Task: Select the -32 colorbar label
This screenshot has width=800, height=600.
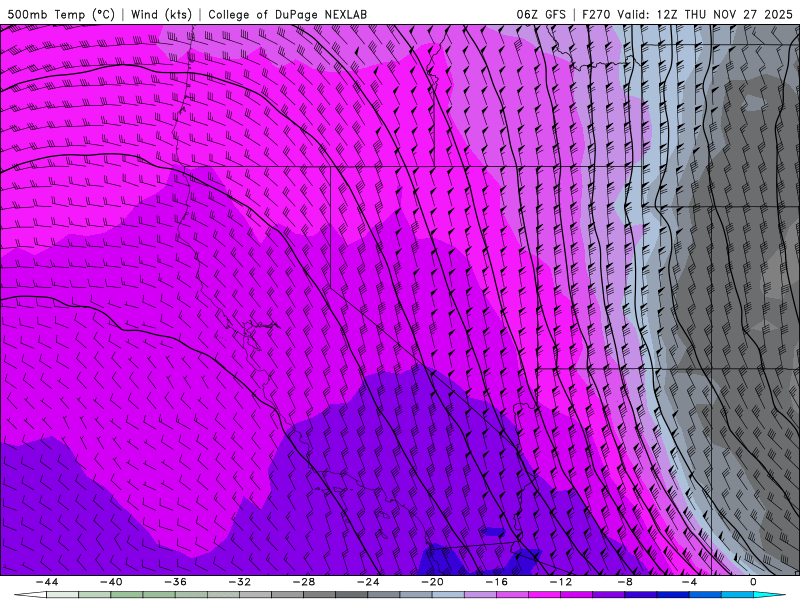Action: pos(240,582)
